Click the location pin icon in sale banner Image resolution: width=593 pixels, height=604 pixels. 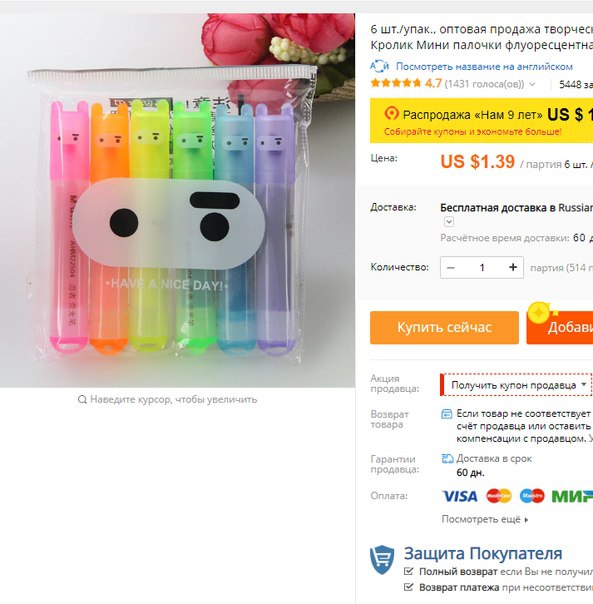(x=391, y=114)
